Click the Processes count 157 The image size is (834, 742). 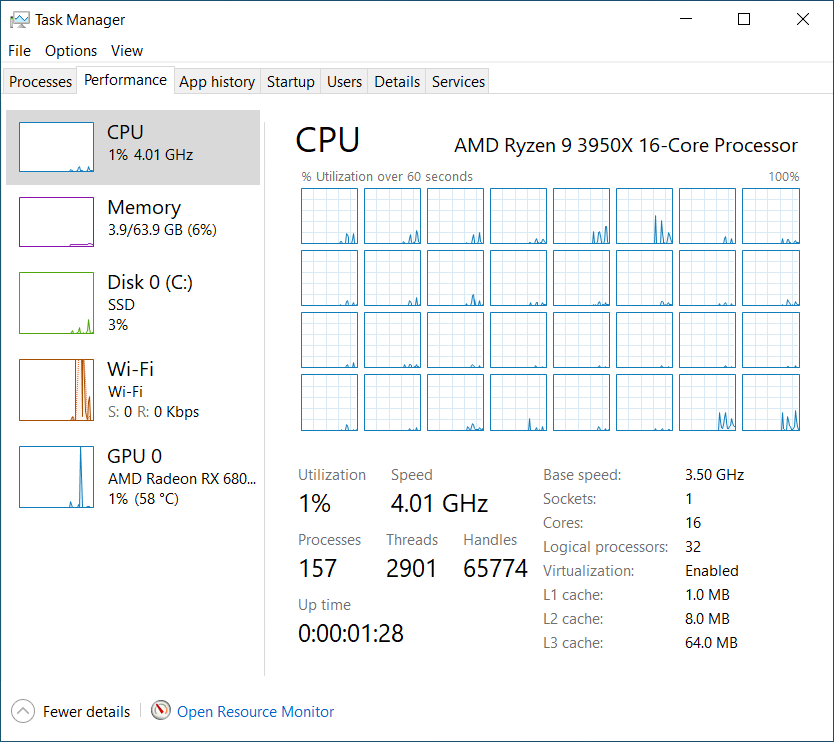318,568
